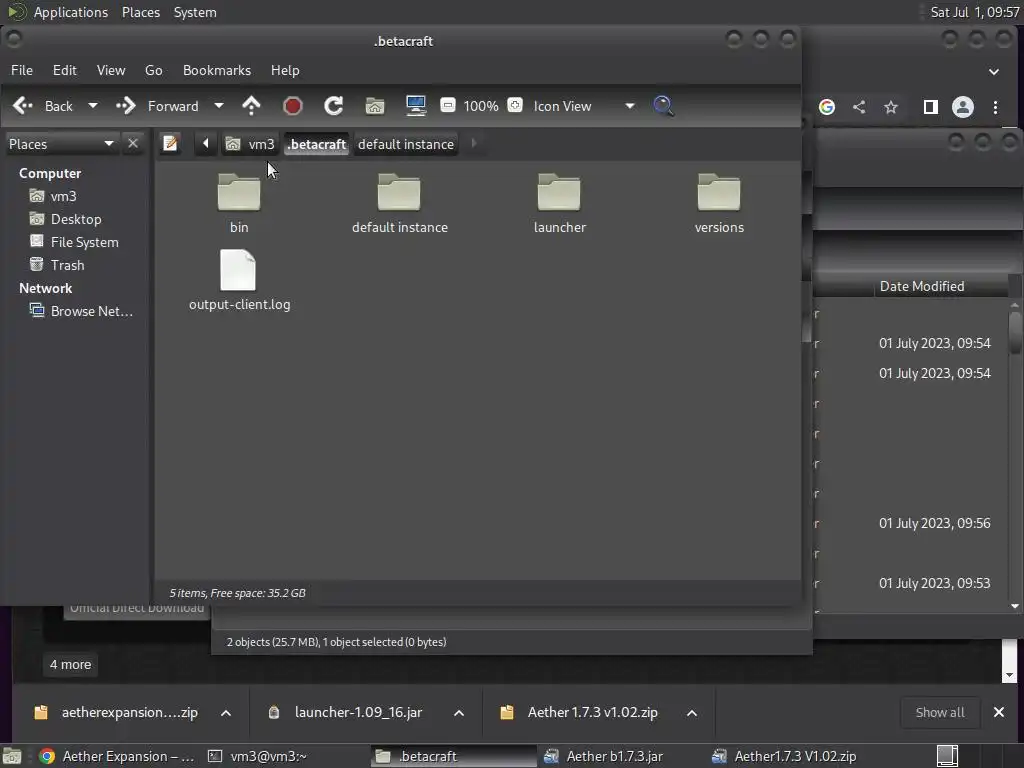1024x768 pixels.
Task: Click show desktop icon in taskbar
Action: pyautogui.click(x=947, y=756)
